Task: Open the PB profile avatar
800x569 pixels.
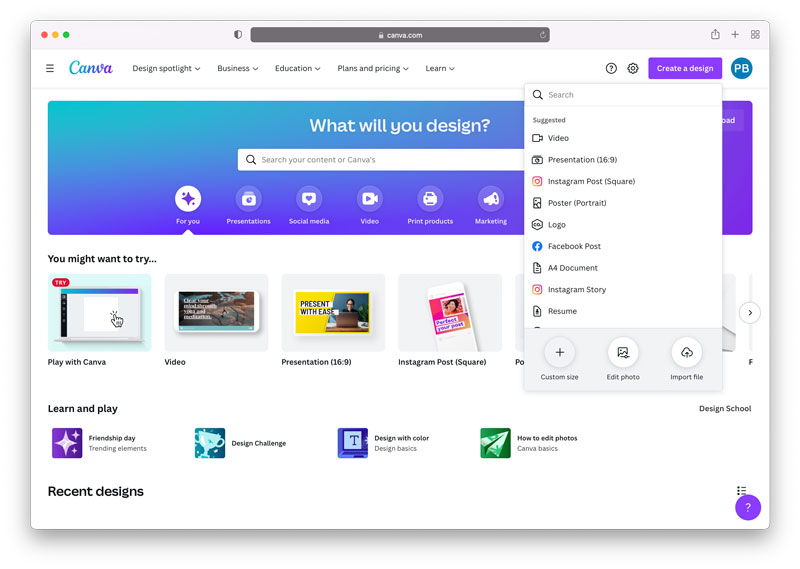Action: pos(741,68)
